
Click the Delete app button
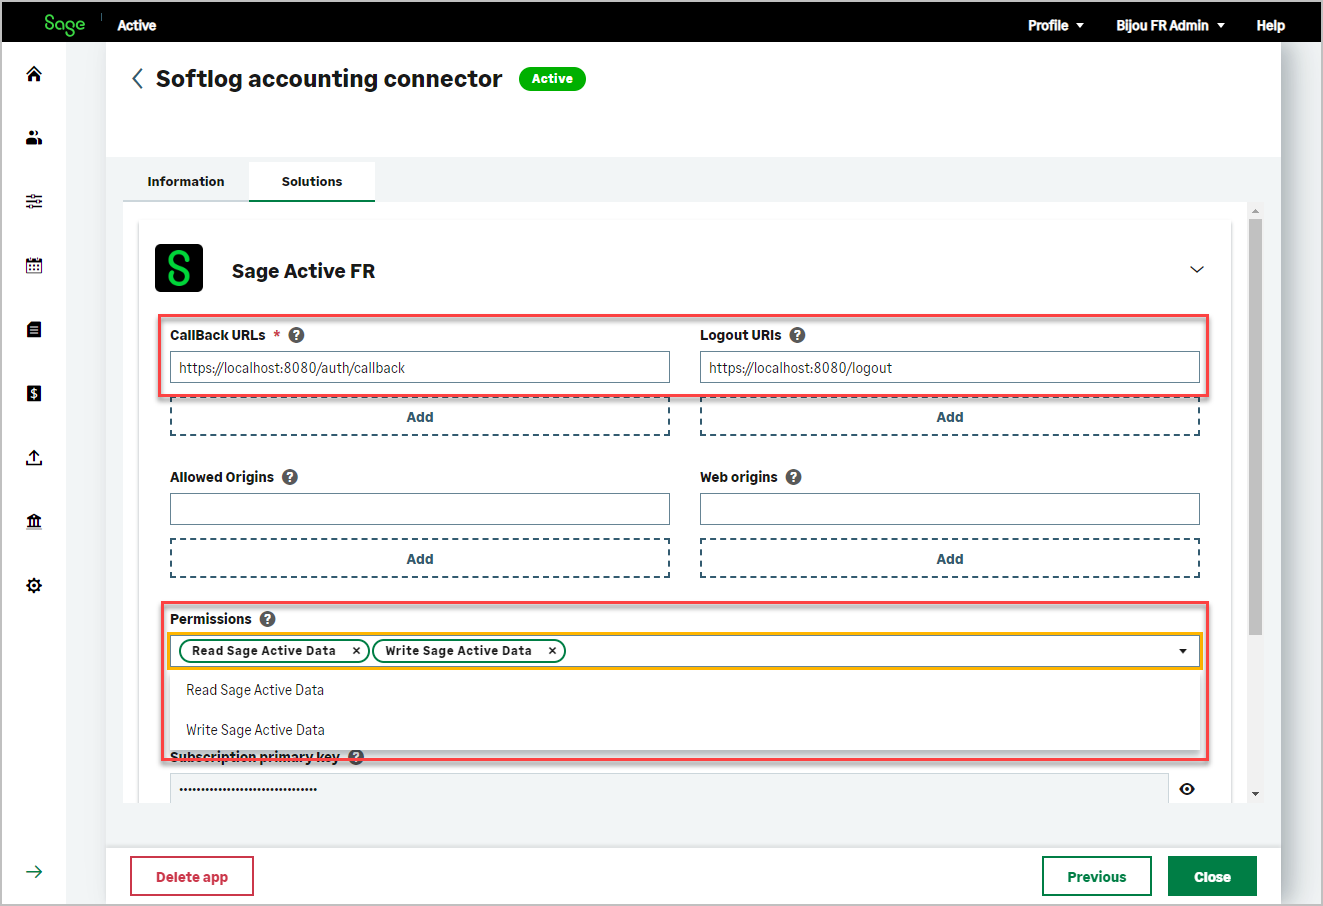point(192,876)
